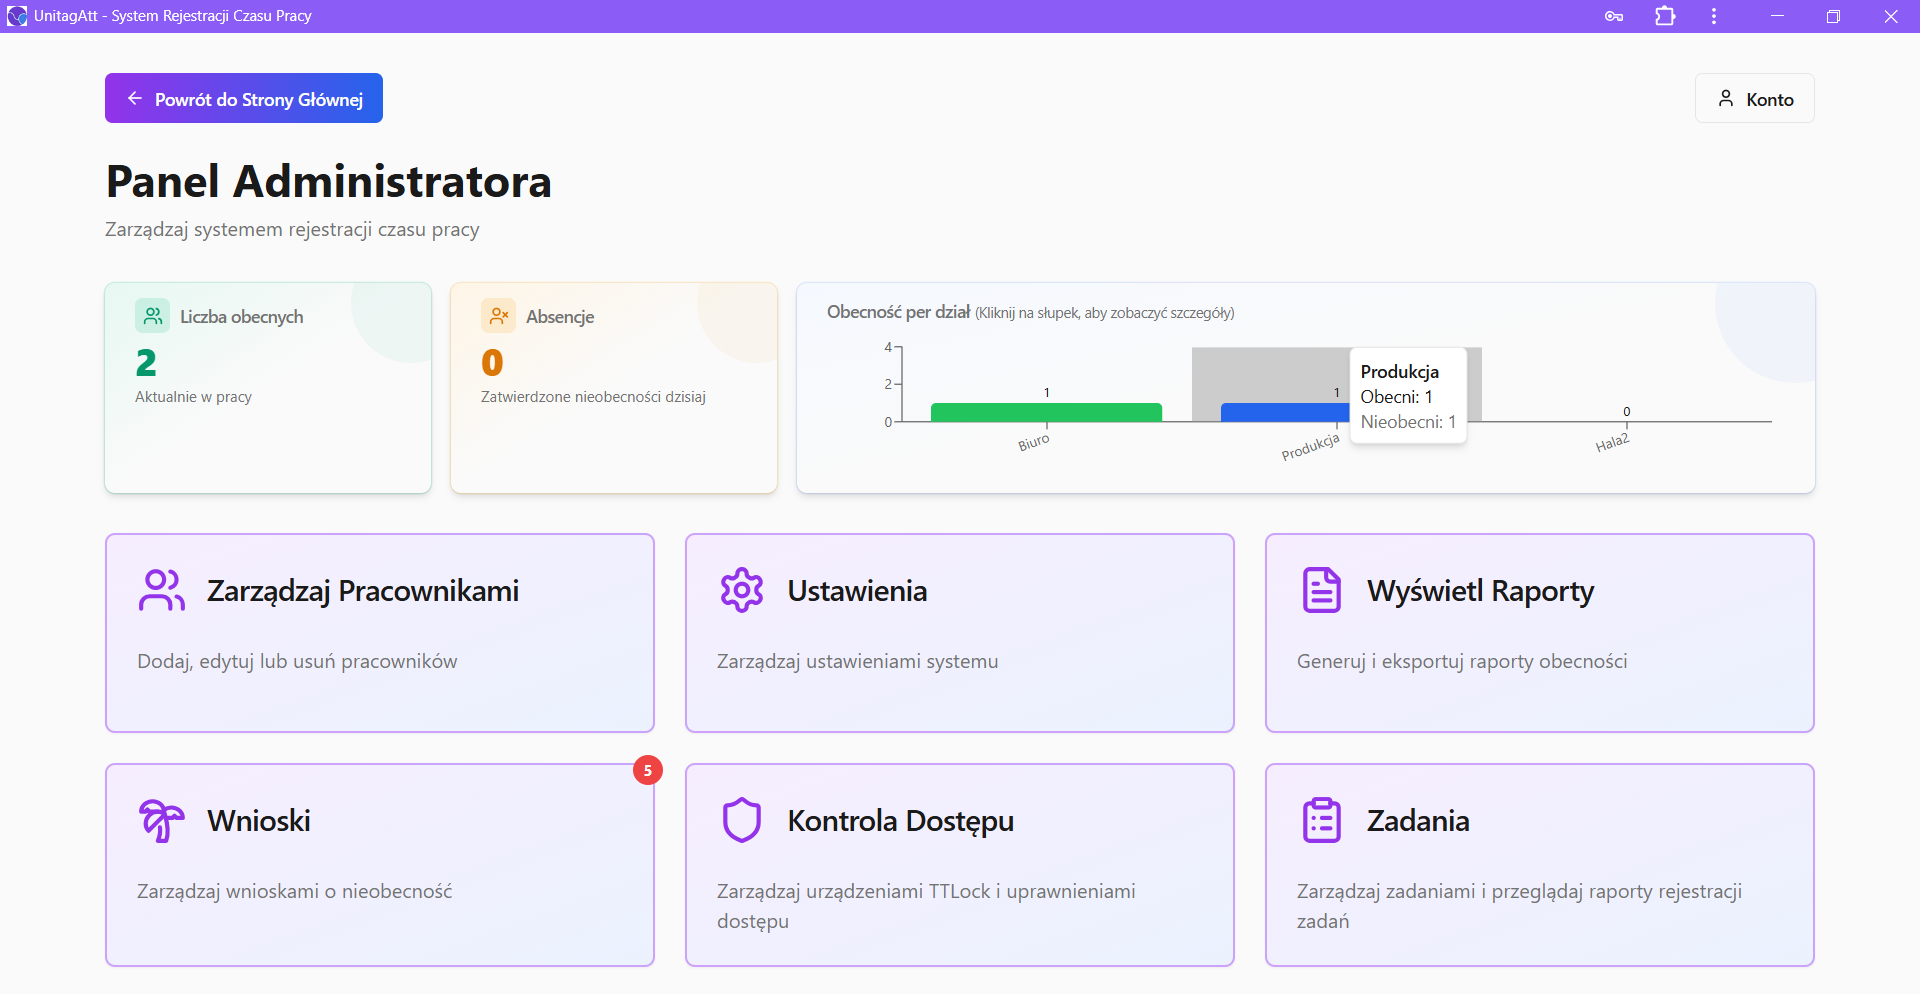
Task: Click the Biuro axis label in chart
Action: point(1033,442)
